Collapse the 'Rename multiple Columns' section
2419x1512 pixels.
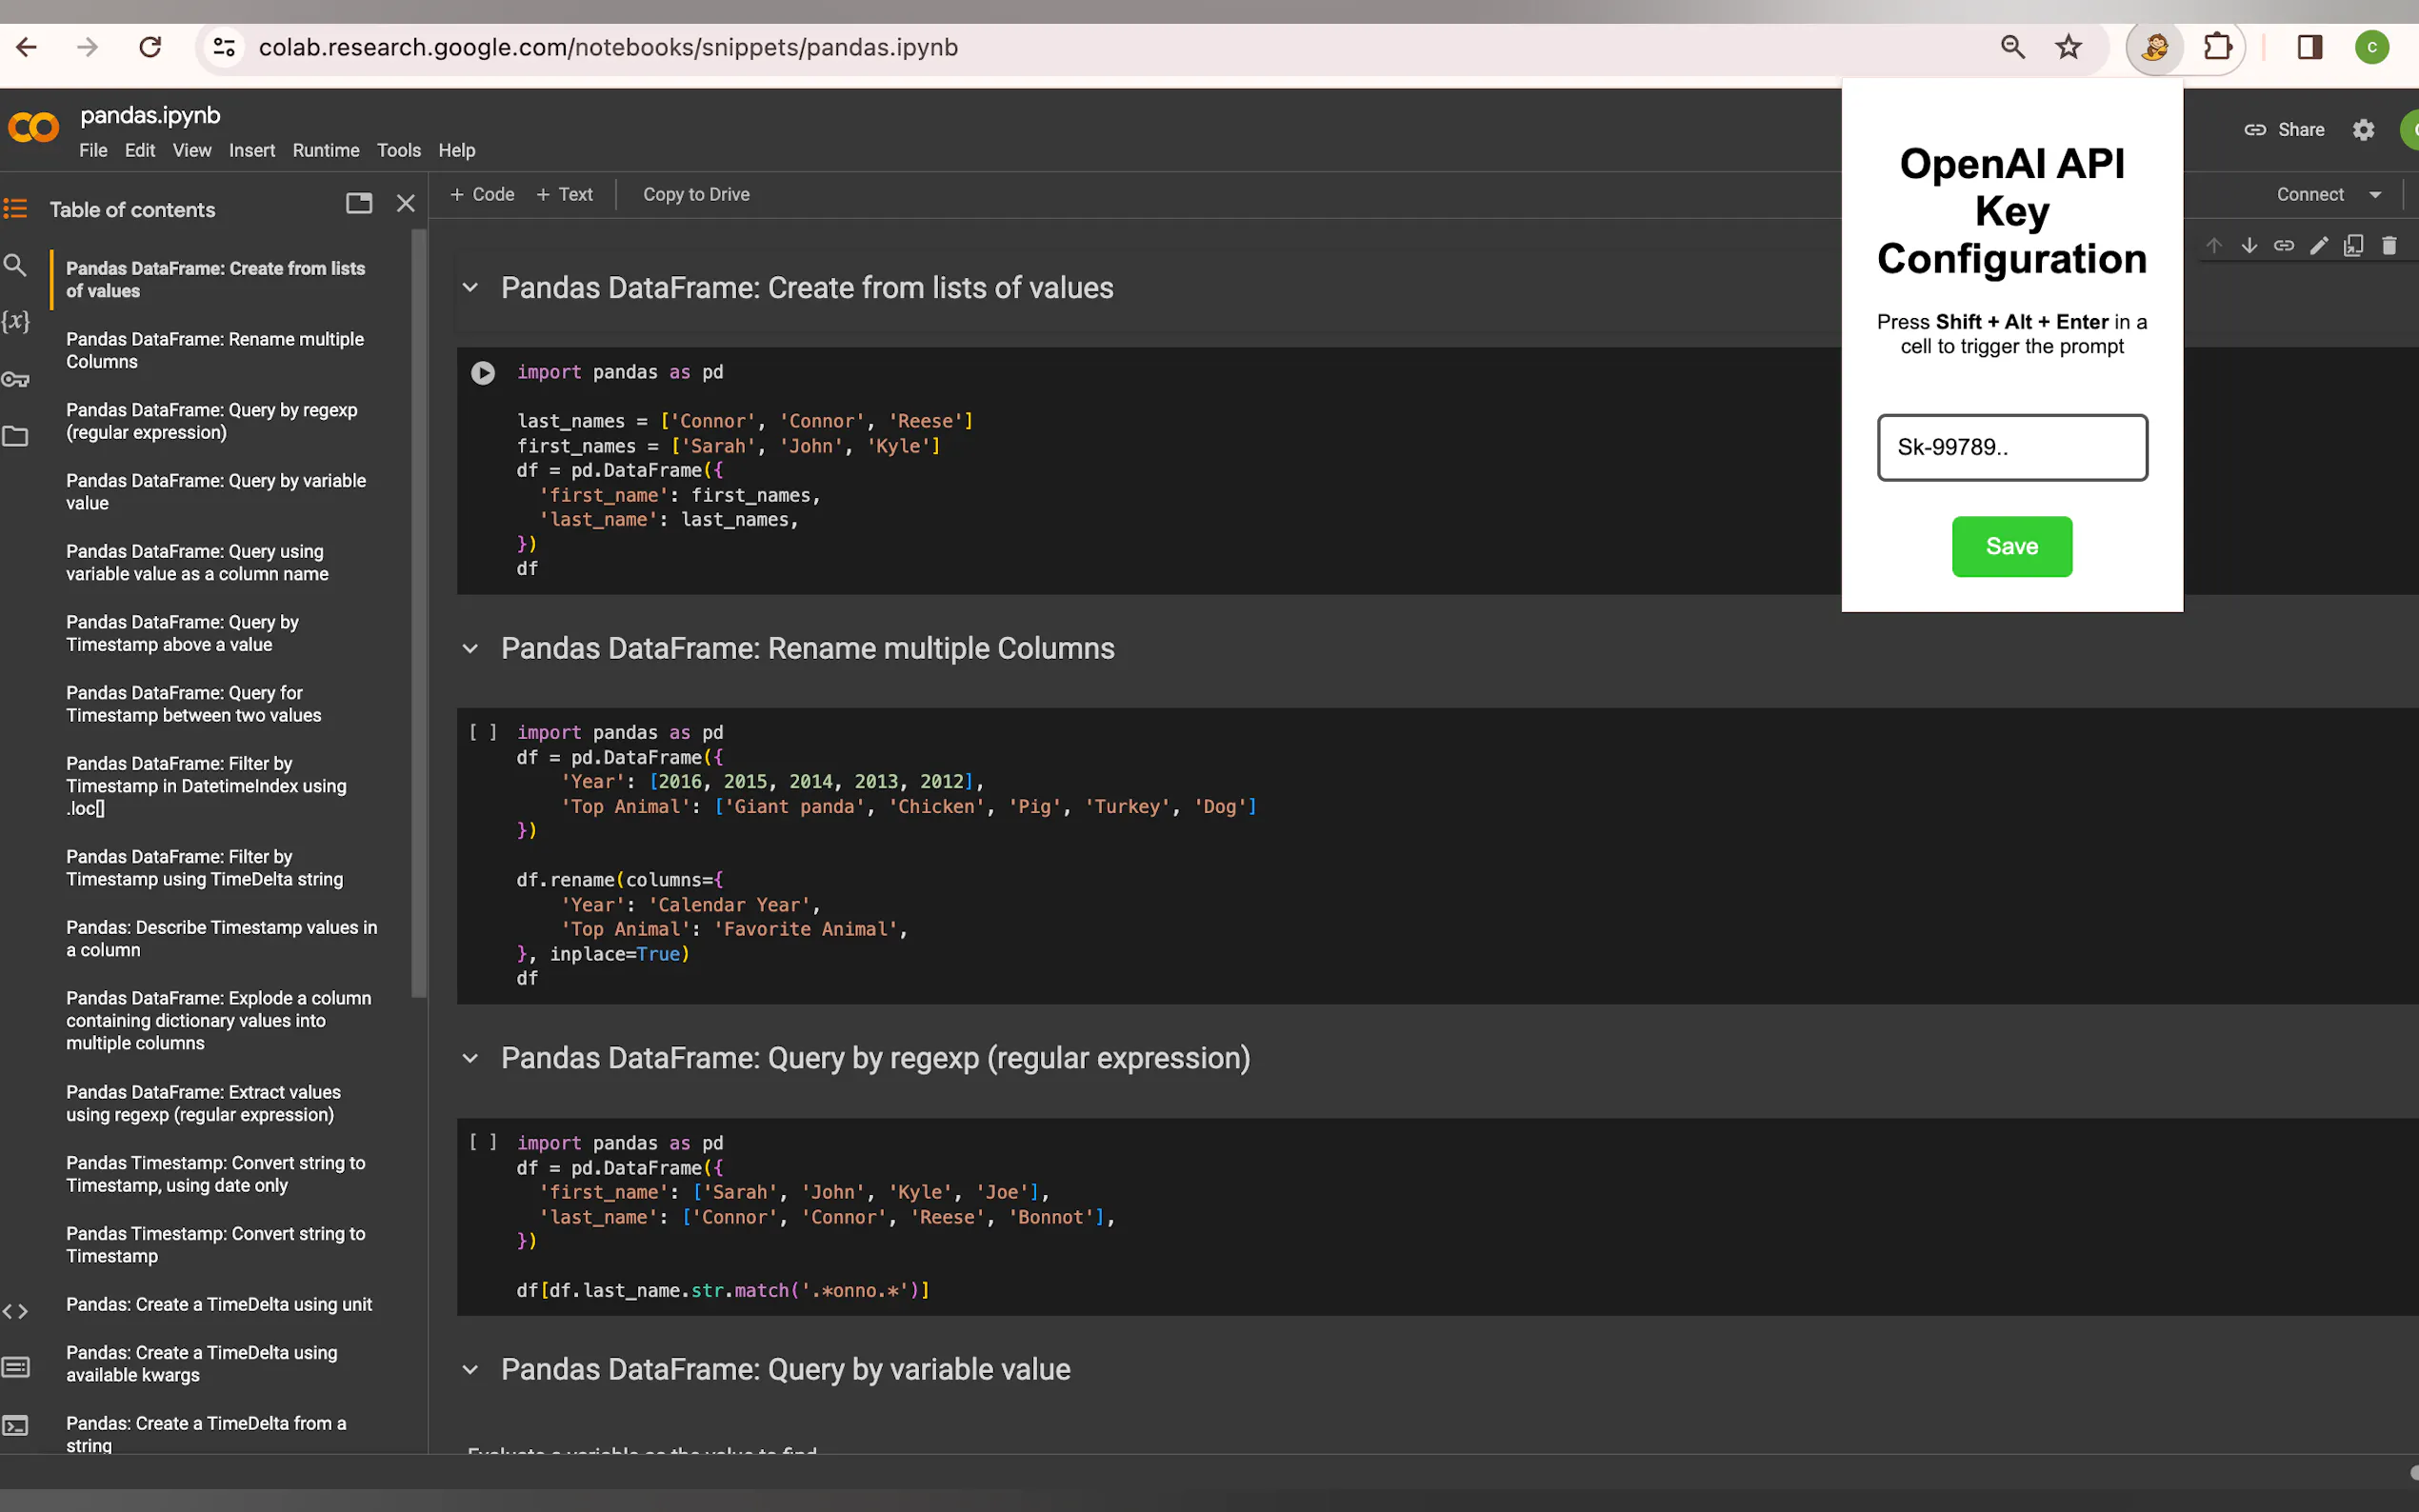tap(470, 649)
